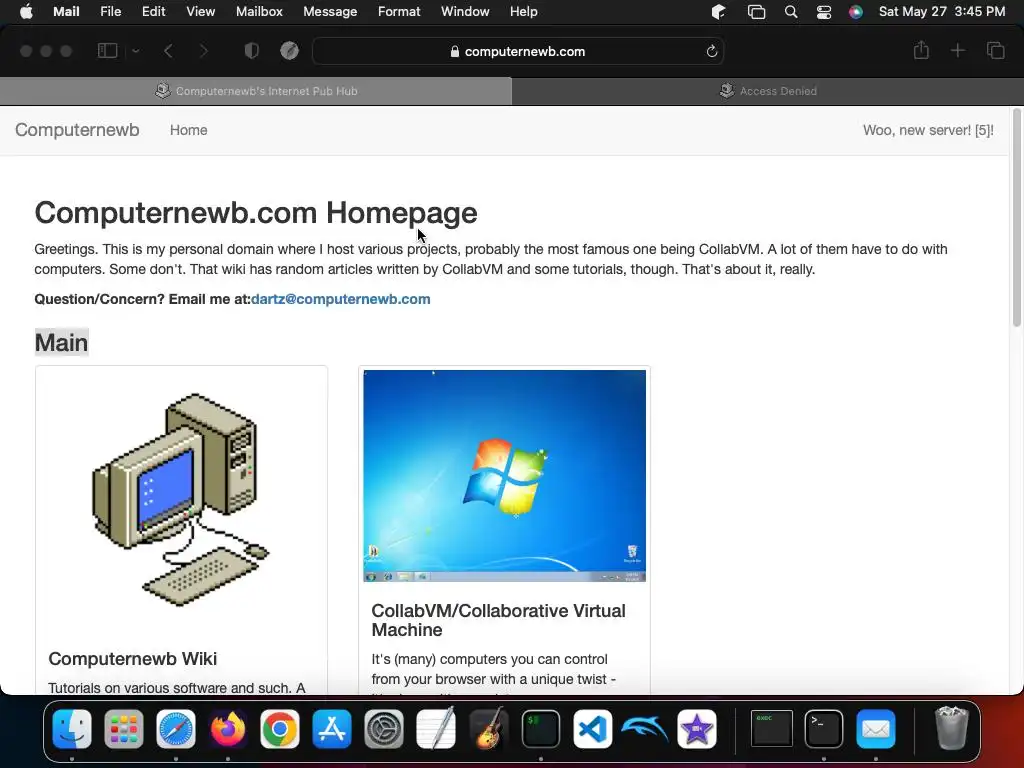The width and height of the screenshot is (1024, 768).
Task: Click the cube status icon in menu bar
Action: click(718, 12)
